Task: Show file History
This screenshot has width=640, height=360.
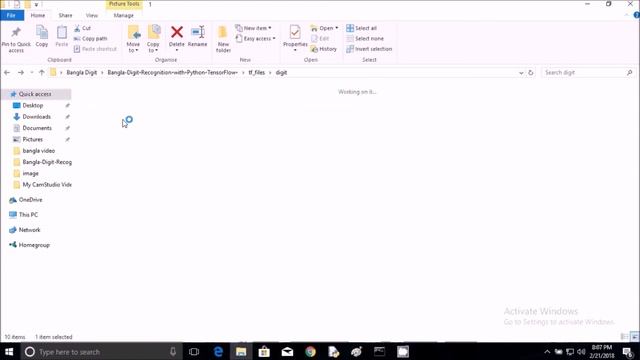Action: (x=324, y=49)
